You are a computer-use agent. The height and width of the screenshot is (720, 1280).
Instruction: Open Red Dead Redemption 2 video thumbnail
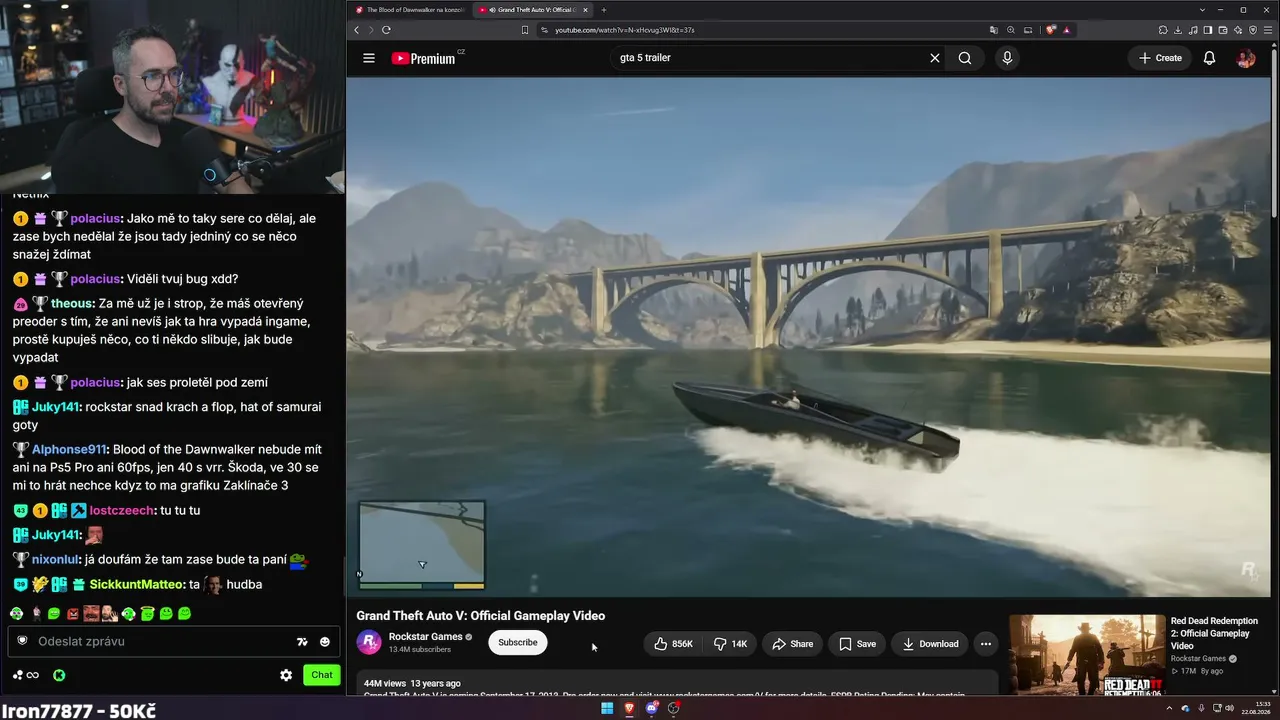(x=1087, y=655)
